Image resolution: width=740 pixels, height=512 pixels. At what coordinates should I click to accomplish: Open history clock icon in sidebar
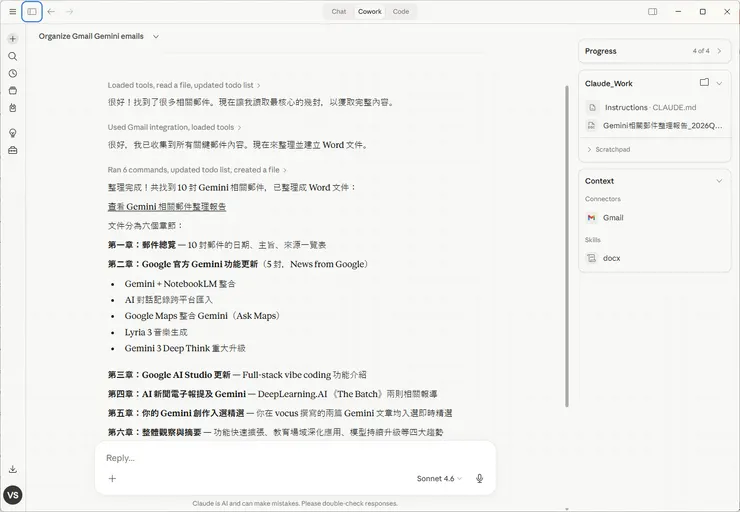pyautogui.click(x=13, y=73)
